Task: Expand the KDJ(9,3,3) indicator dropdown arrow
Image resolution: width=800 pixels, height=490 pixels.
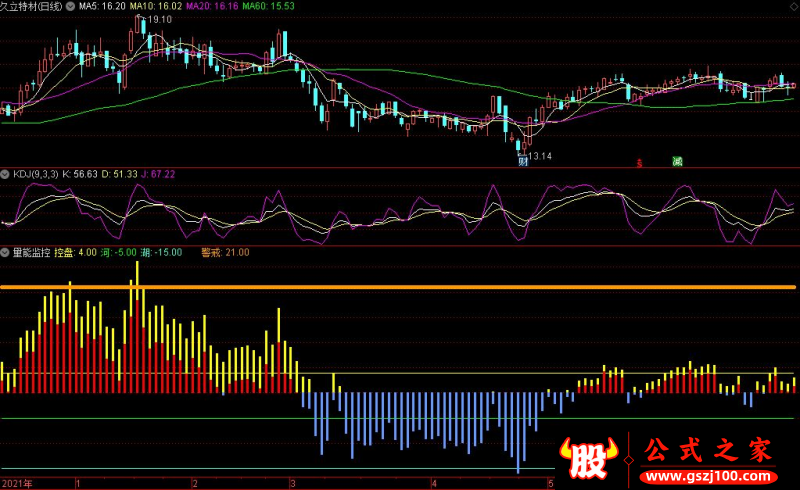Action: coord(5,175)
